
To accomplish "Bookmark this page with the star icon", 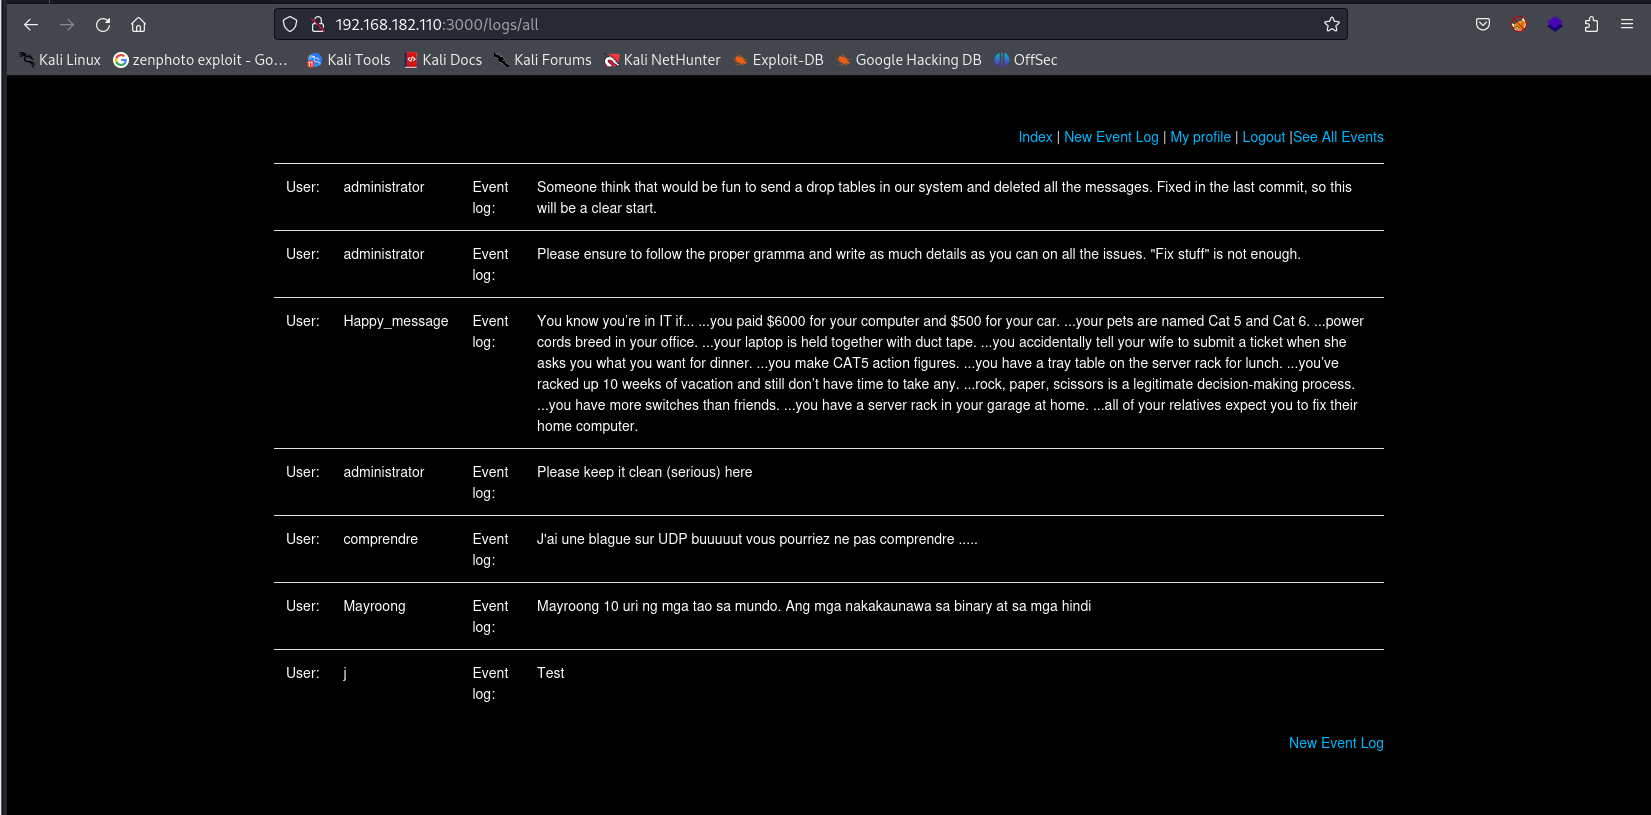I will pos(1331,25).
